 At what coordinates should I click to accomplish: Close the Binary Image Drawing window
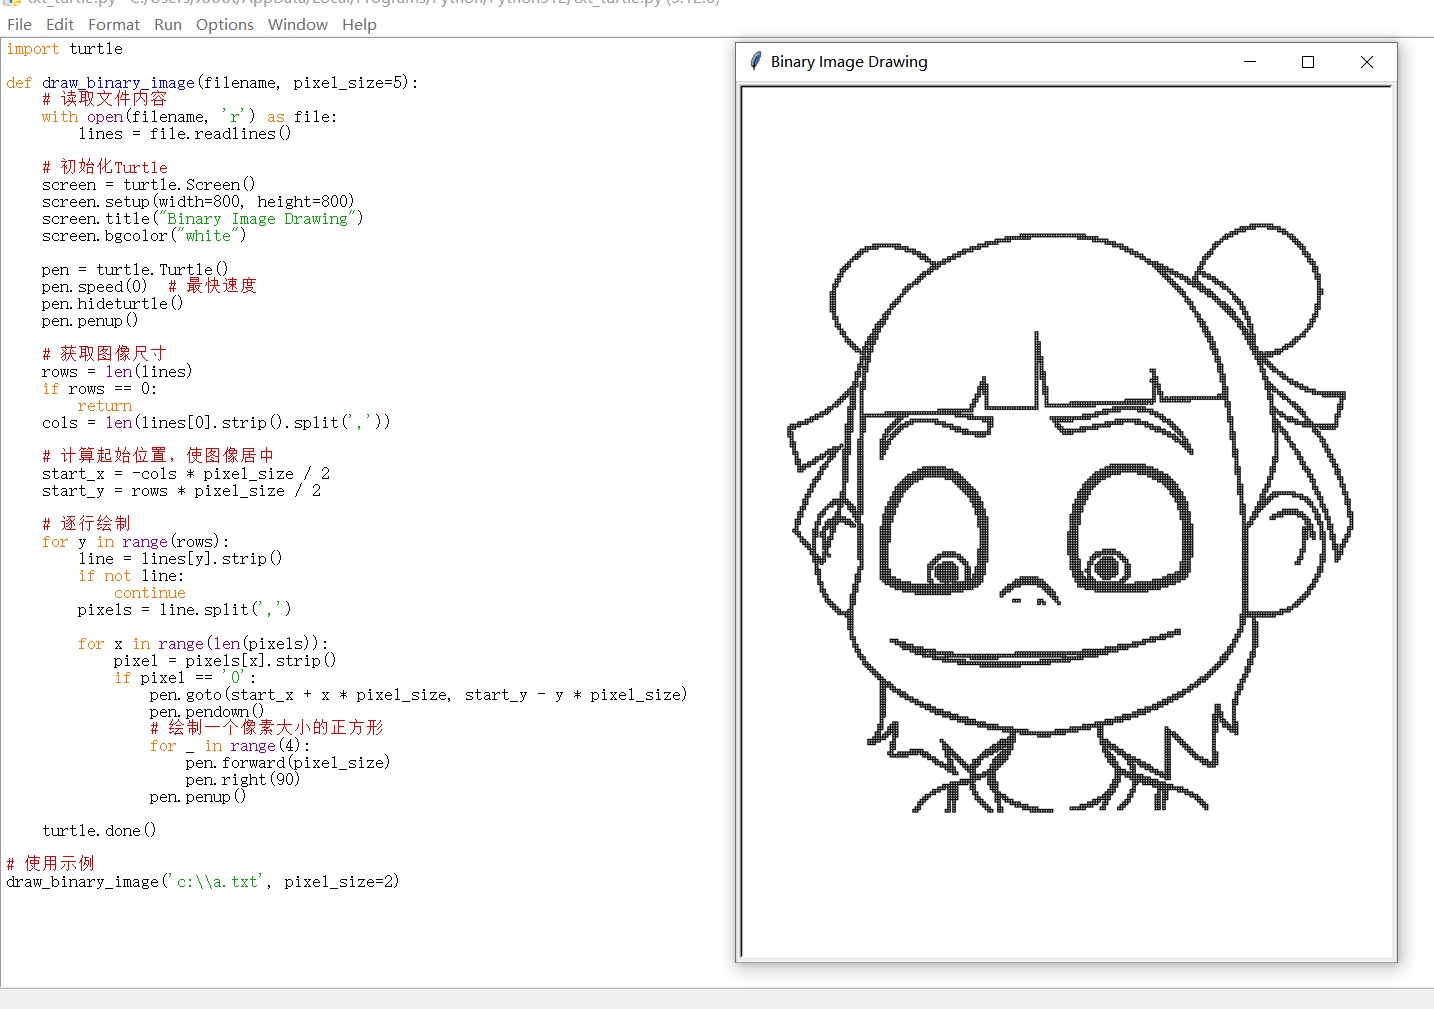(x=1367, y=62)
